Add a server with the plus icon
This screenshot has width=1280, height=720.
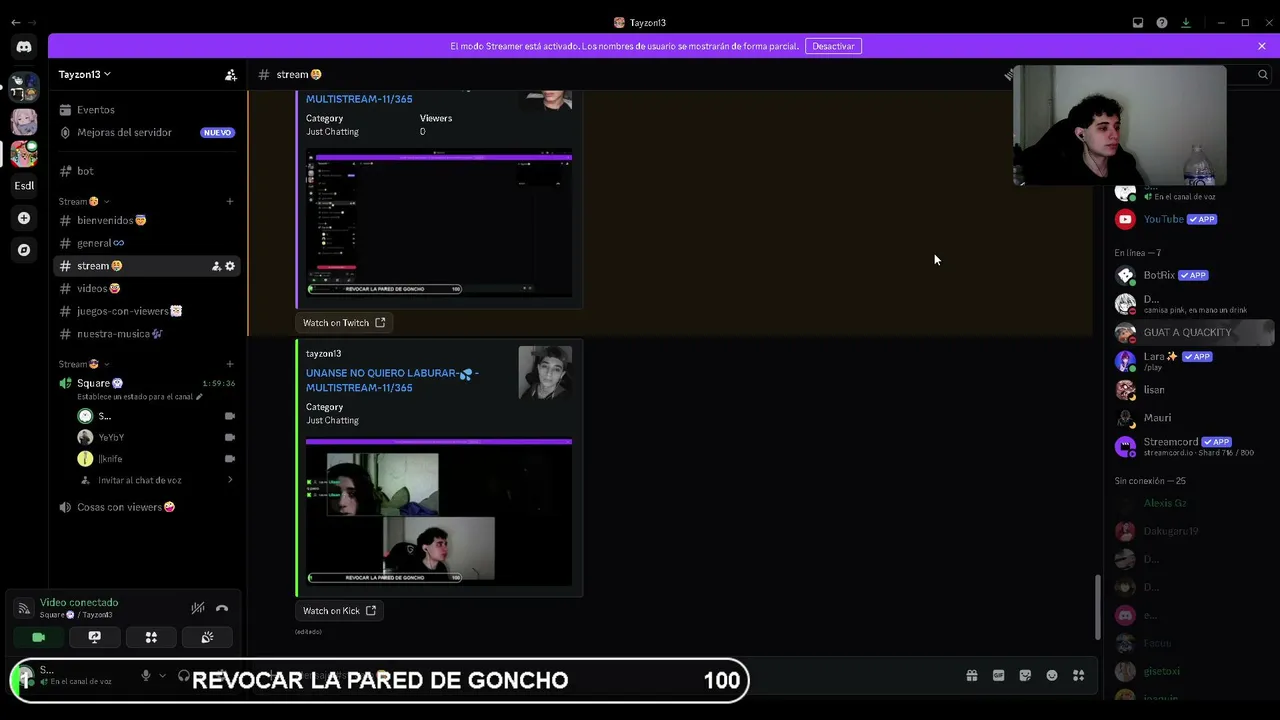point(24,218)
